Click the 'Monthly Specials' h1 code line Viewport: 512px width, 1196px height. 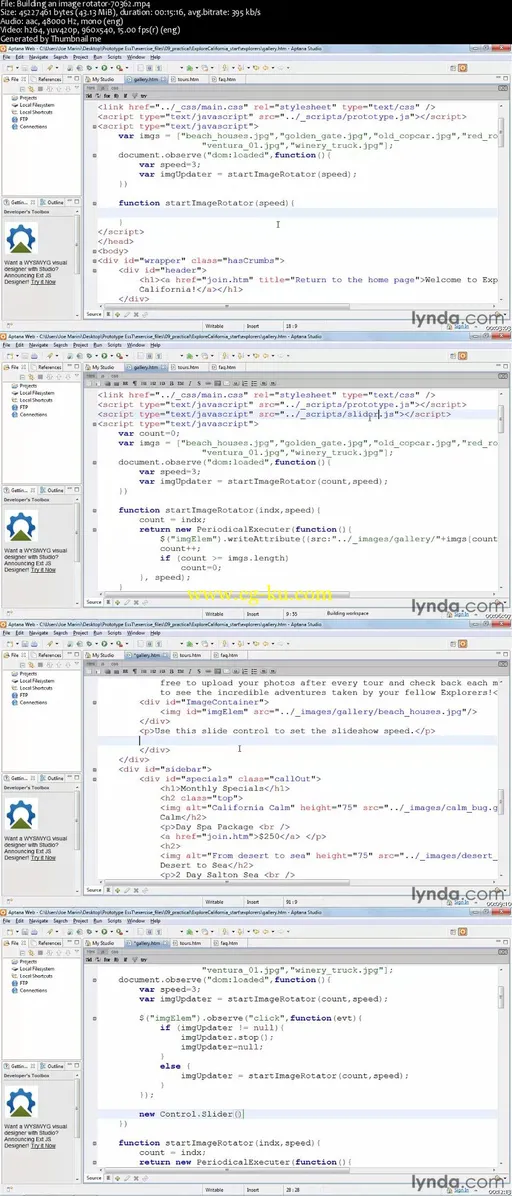coord(224,789)
